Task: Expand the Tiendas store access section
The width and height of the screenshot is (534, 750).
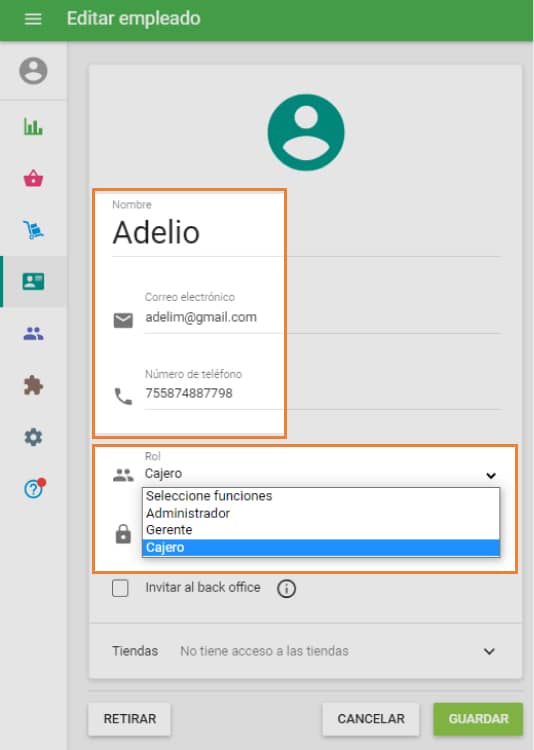Action: 489,651
